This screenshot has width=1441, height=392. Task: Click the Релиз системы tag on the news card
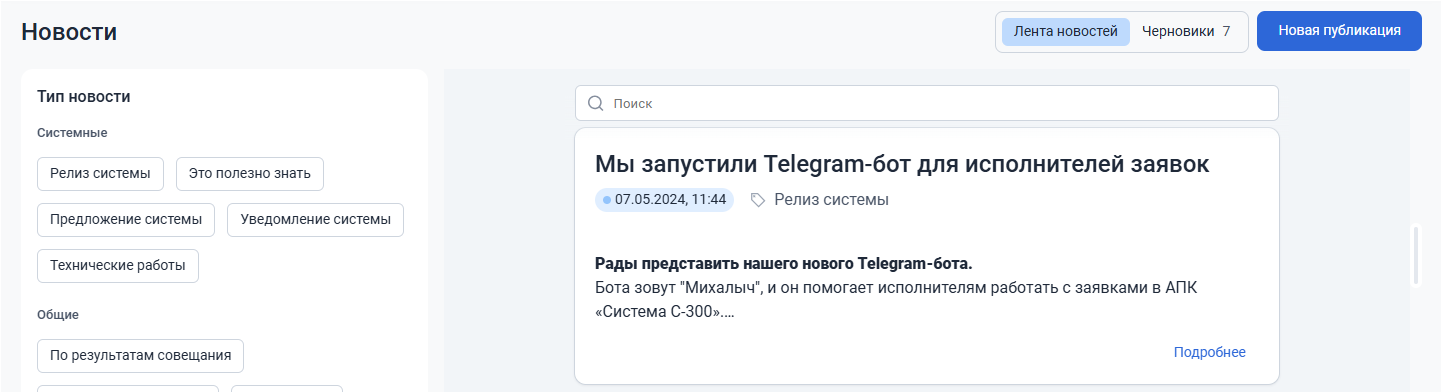[831, 200]
